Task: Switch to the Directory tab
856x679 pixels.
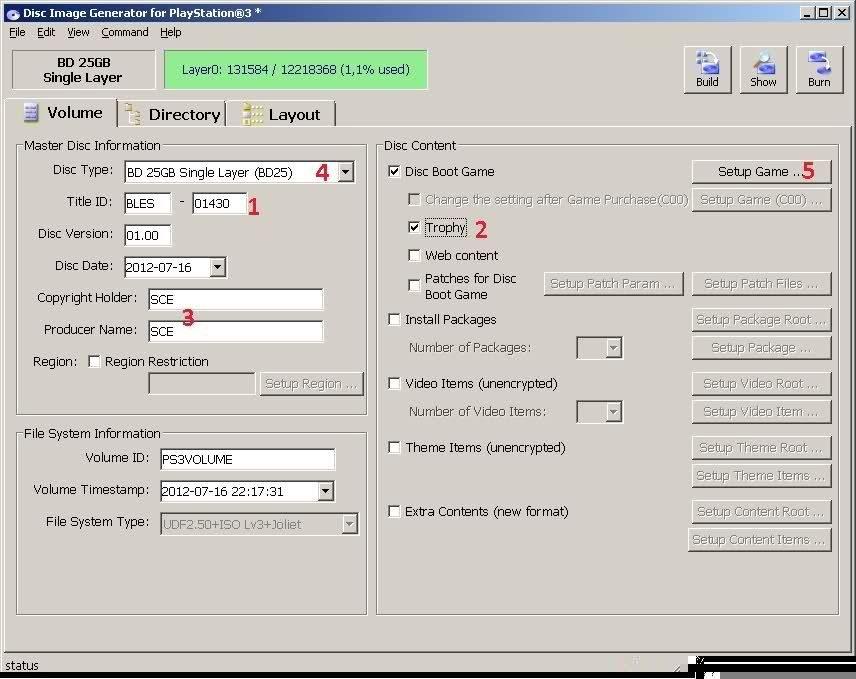Action: click(173, 114)
